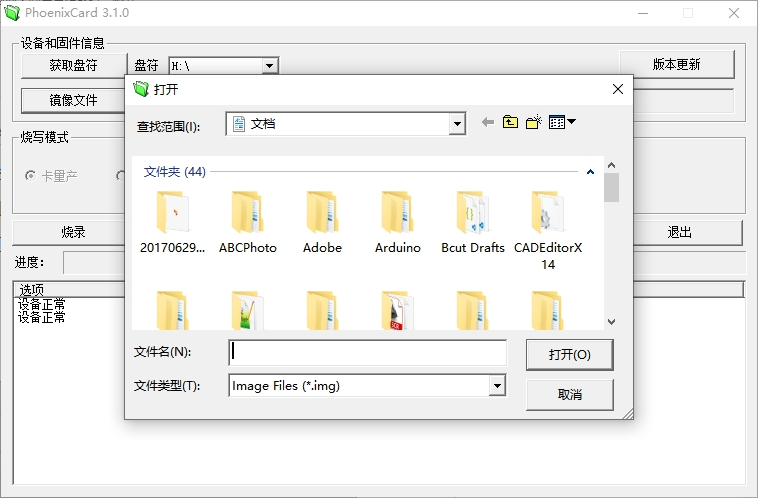
Task: Expand the 查找范围 文档 dropdown
Action: coord(457,124)
